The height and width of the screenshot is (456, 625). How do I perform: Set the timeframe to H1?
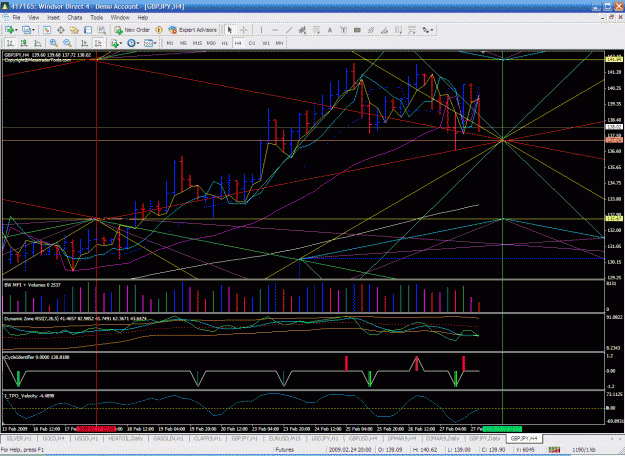tap(224, 43)
